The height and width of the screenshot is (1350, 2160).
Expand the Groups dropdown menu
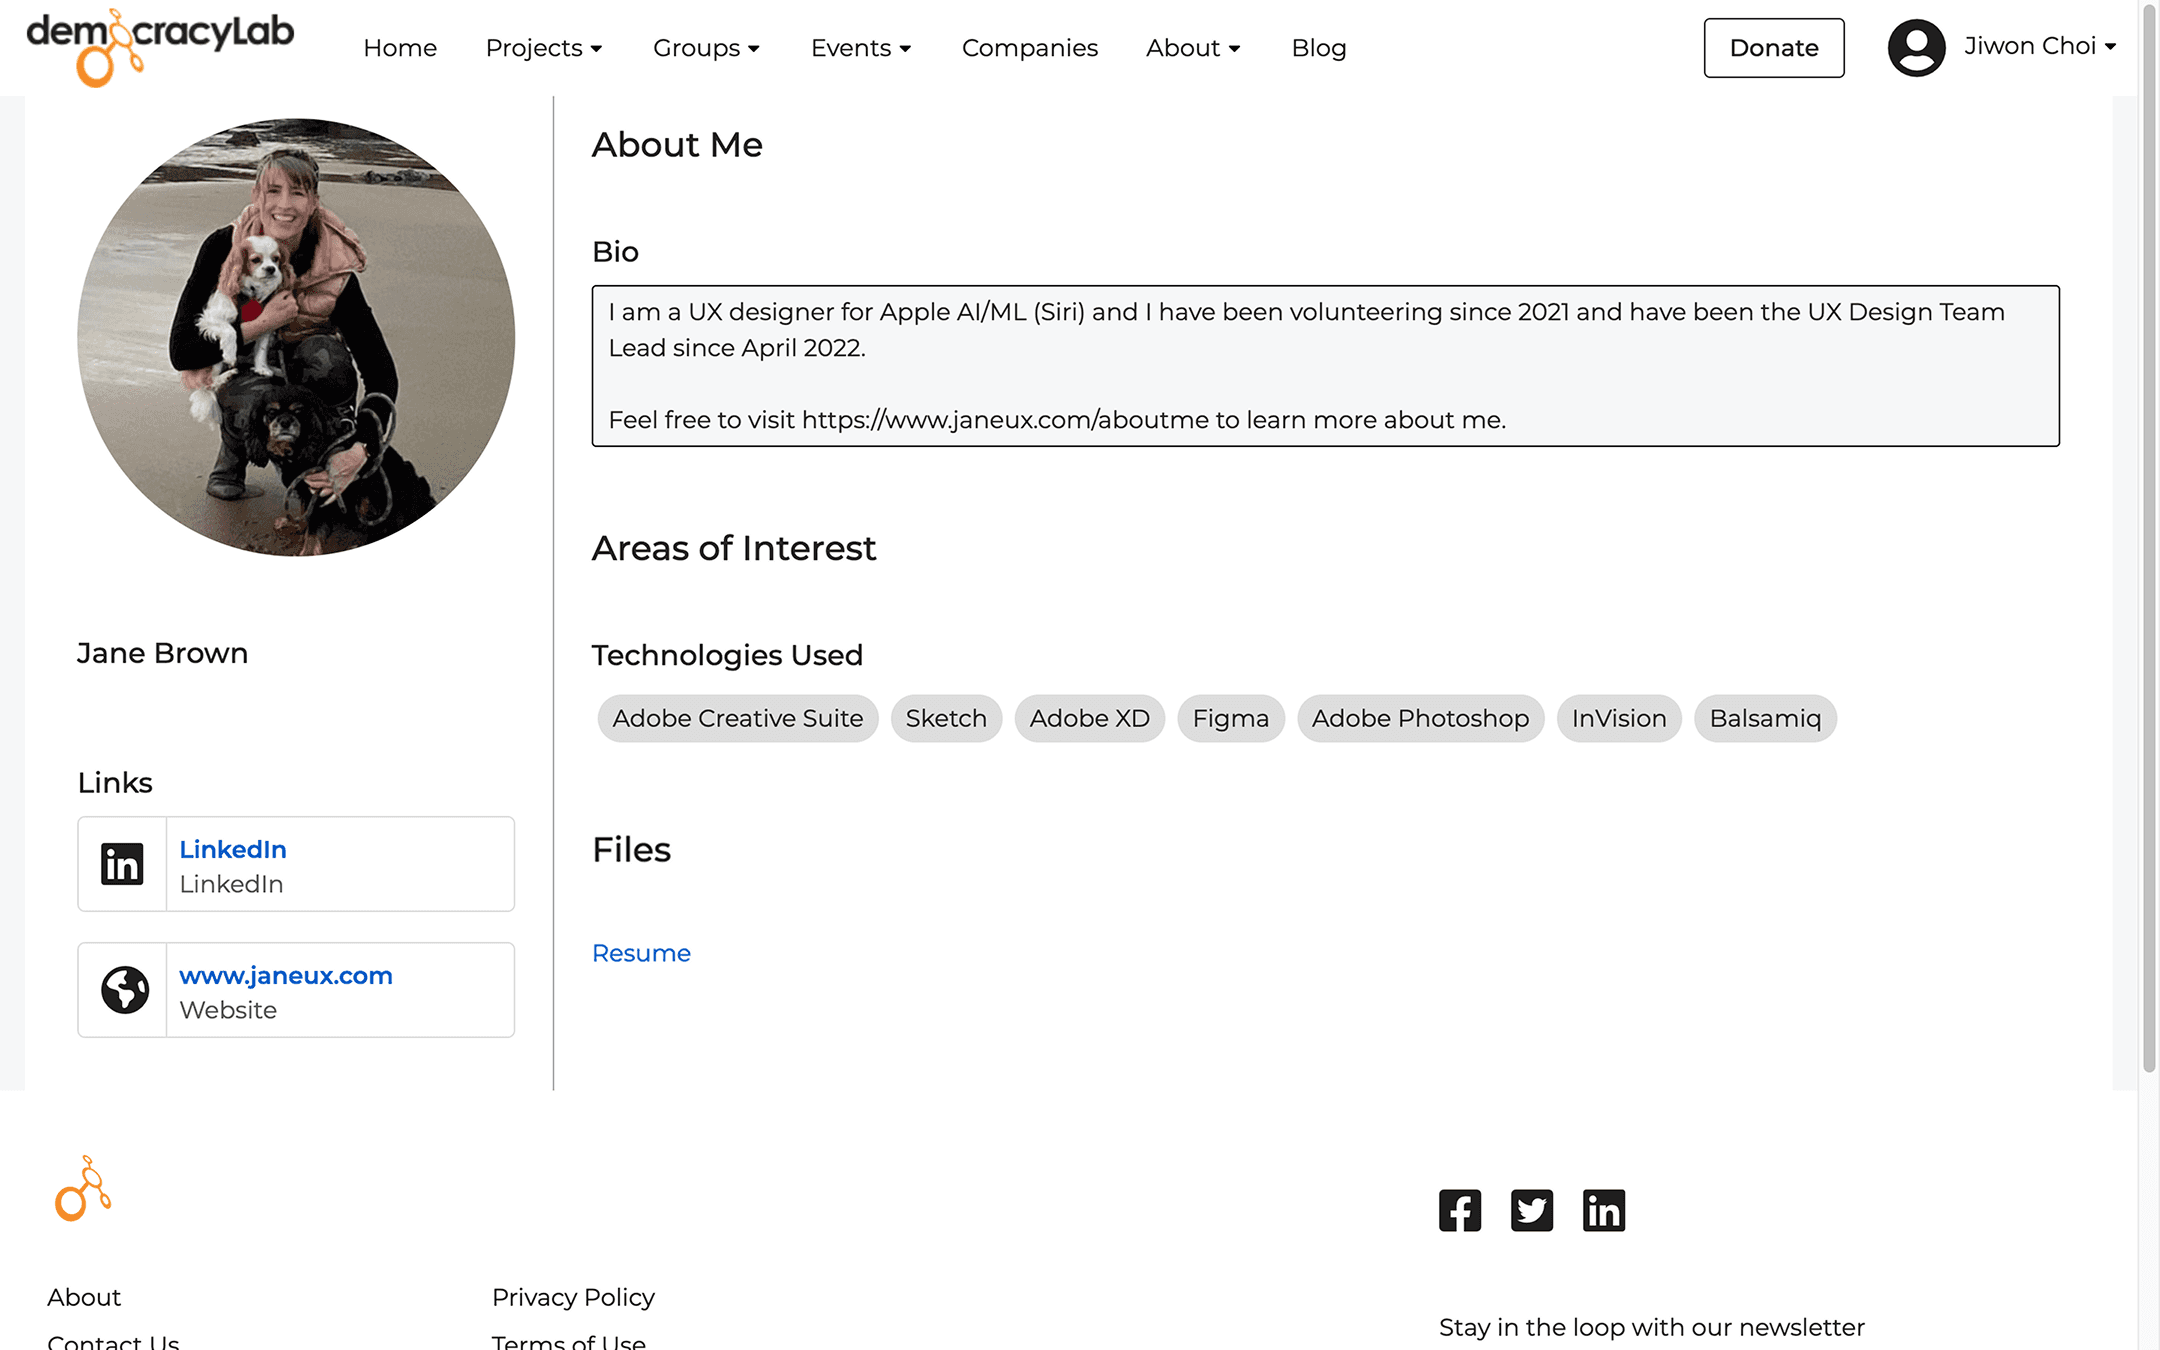coord(706,48)
